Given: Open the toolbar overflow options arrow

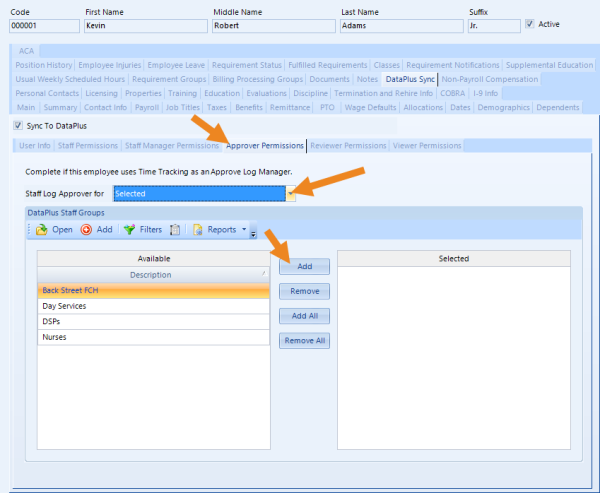Looking at the screenshot, I should (x=253, y=234).
